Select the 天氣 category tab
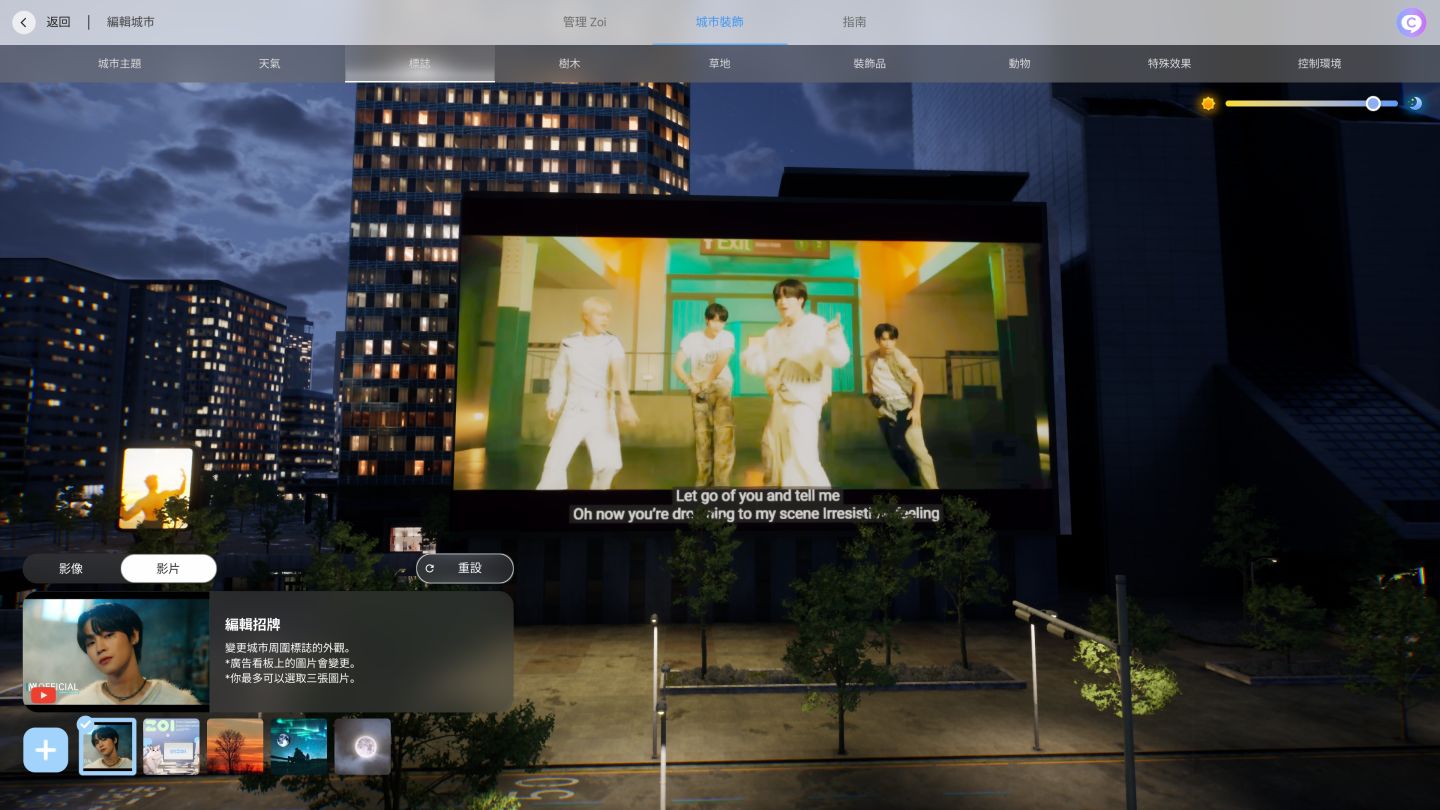The width and height of the screenshot is (1440, 810). pos(269,64)
